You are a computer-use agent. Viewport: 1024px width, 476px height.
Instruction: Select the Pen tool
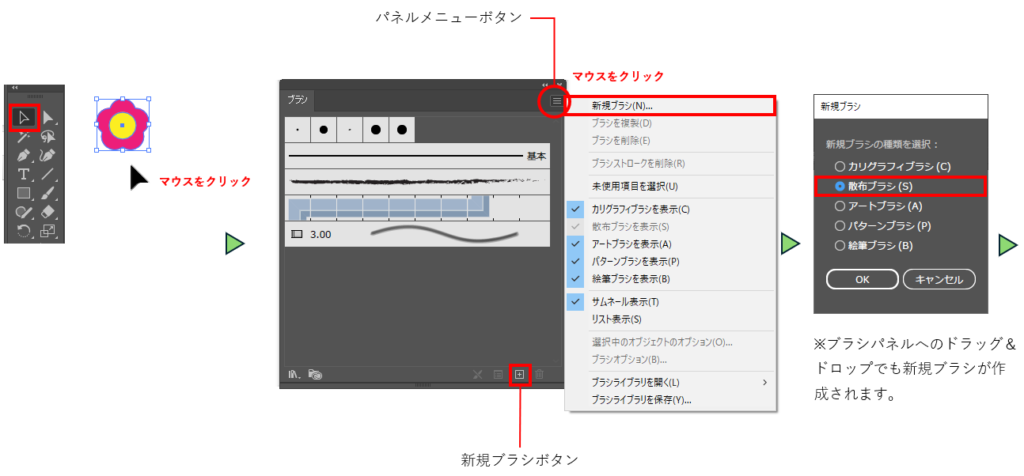pos(24,155)
